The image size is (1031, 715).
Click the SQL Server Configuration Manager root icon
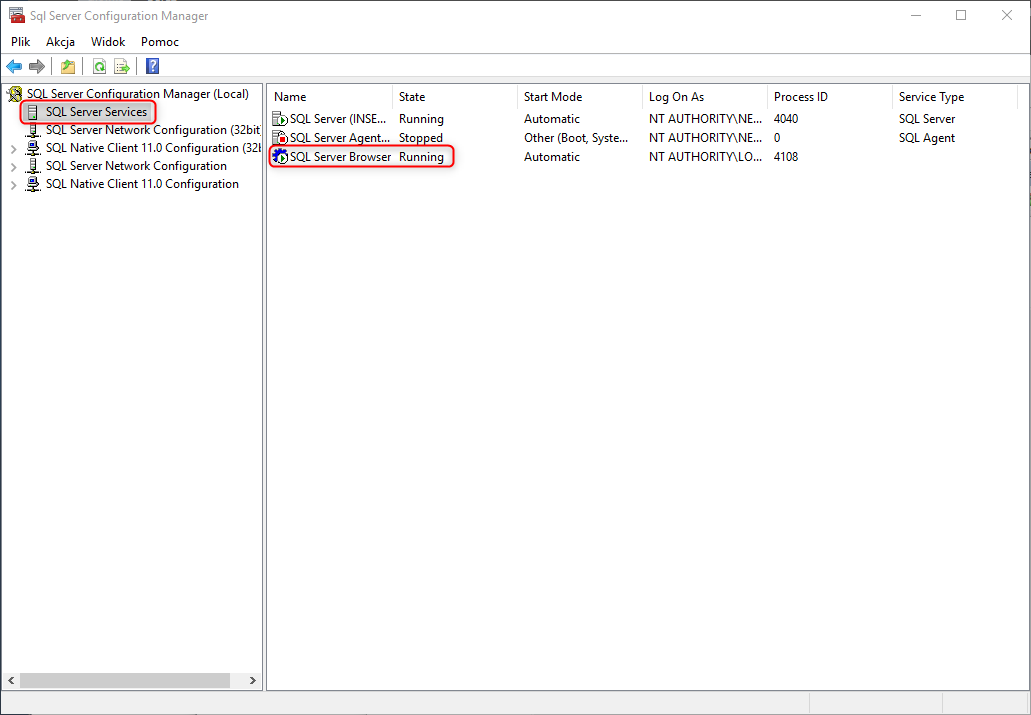point(14,95)
